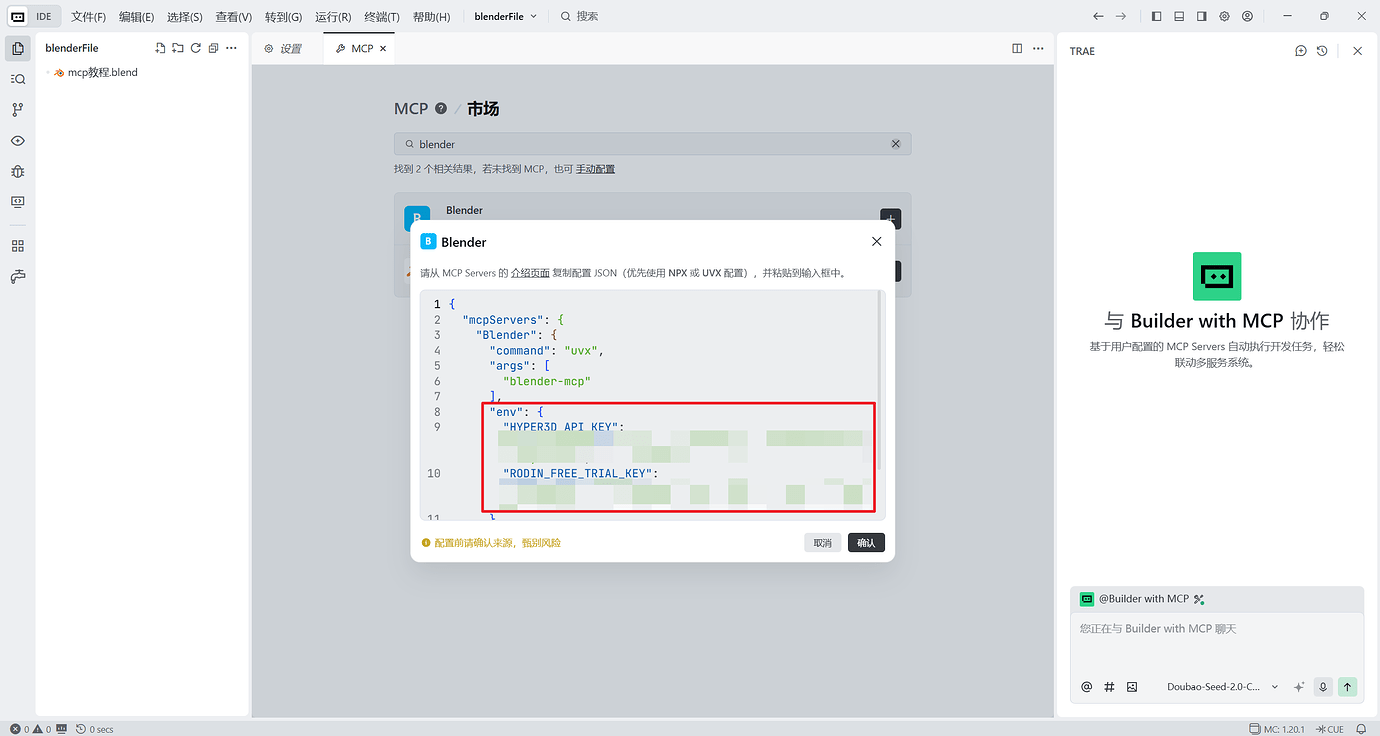1380x736 pixels.
Task: Cancel the dialog with 取消 button
Action: pos(822,543)
